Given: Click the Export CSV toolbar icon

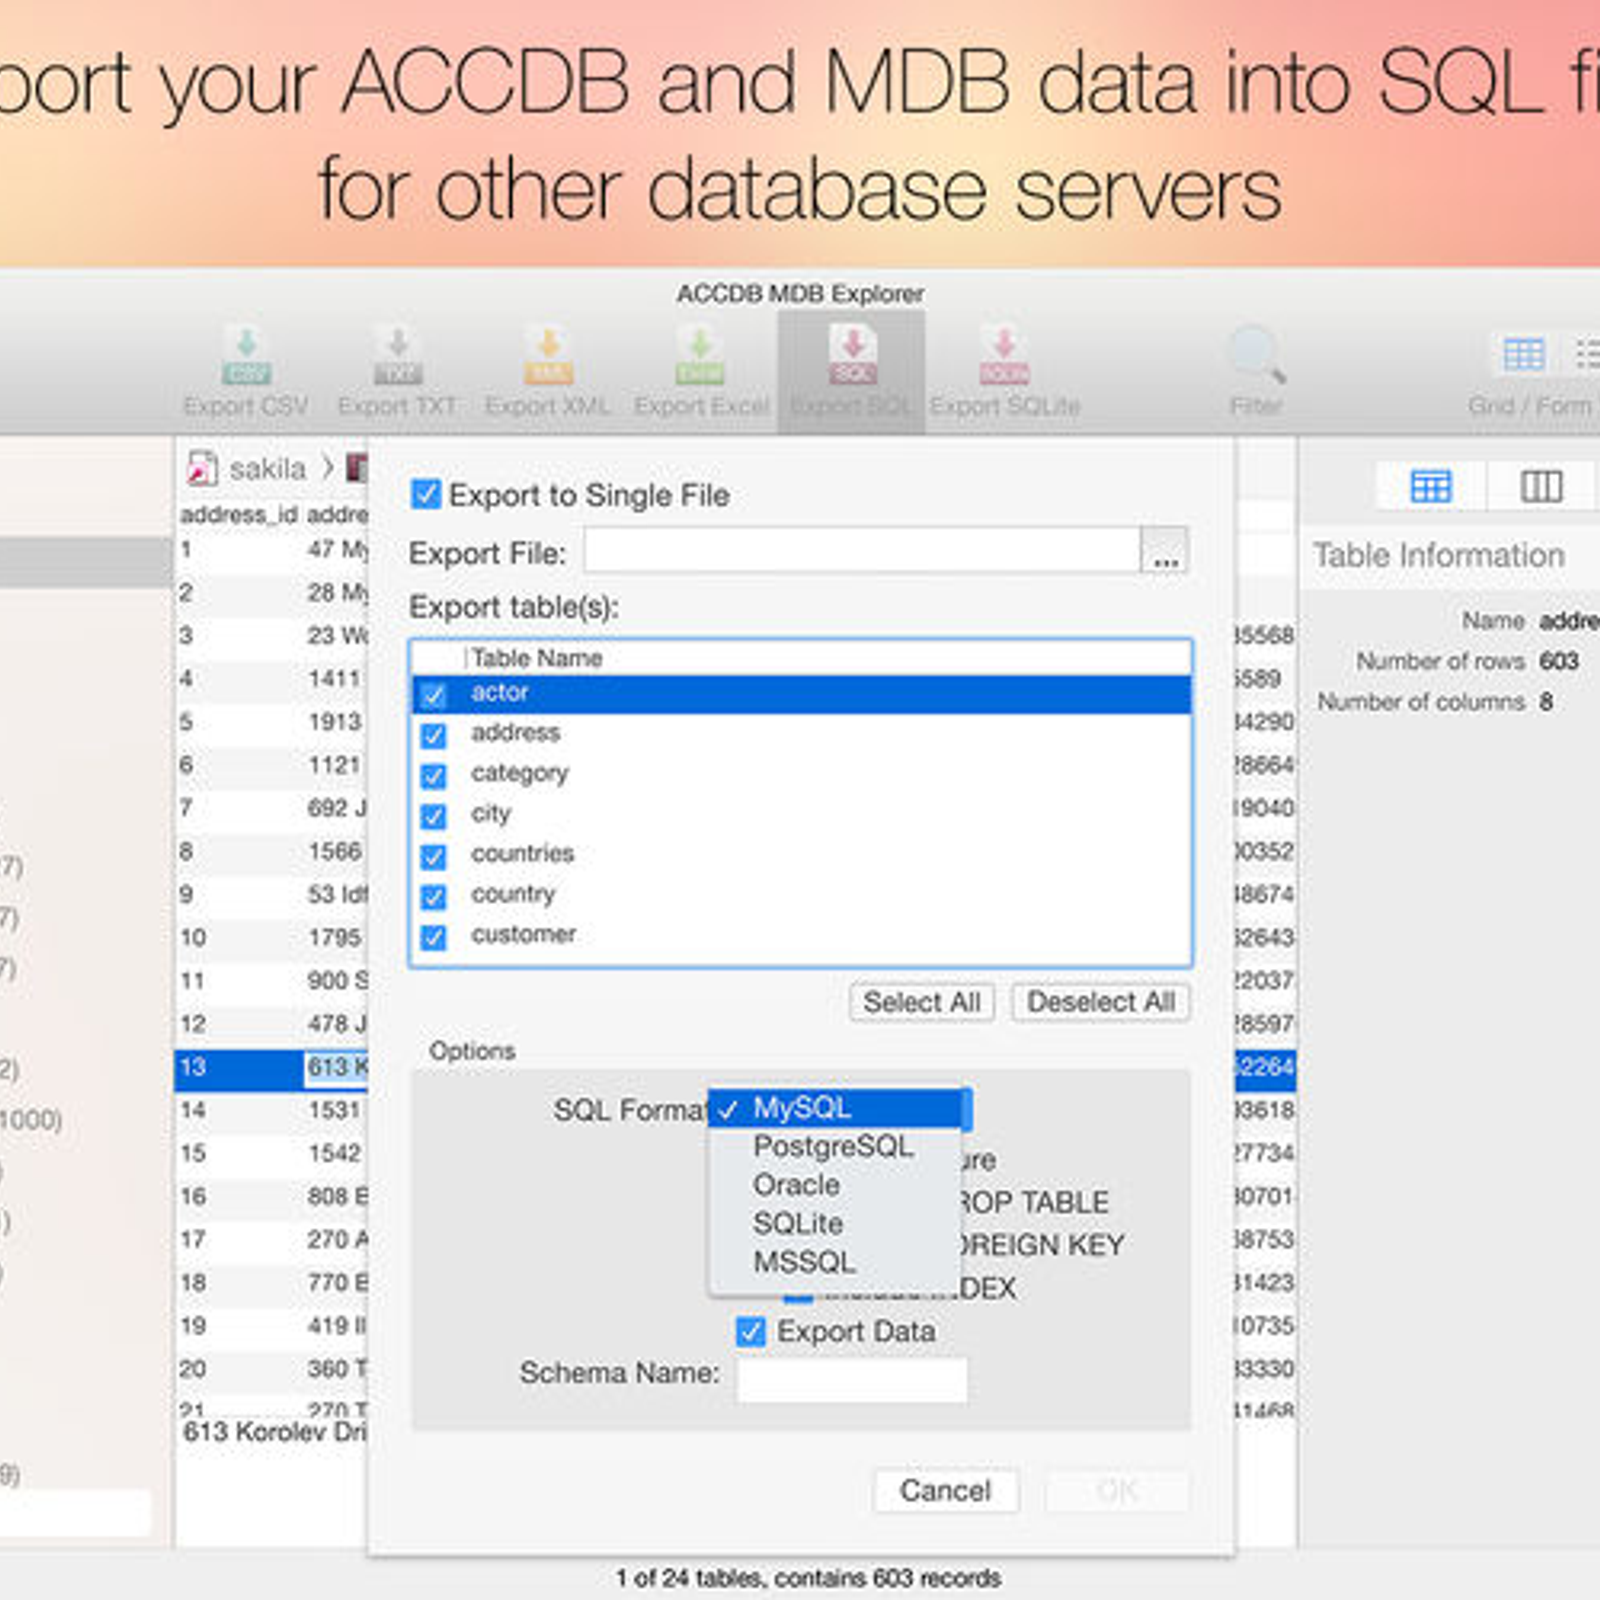Looking at the screenshot, I should point(246,358).
